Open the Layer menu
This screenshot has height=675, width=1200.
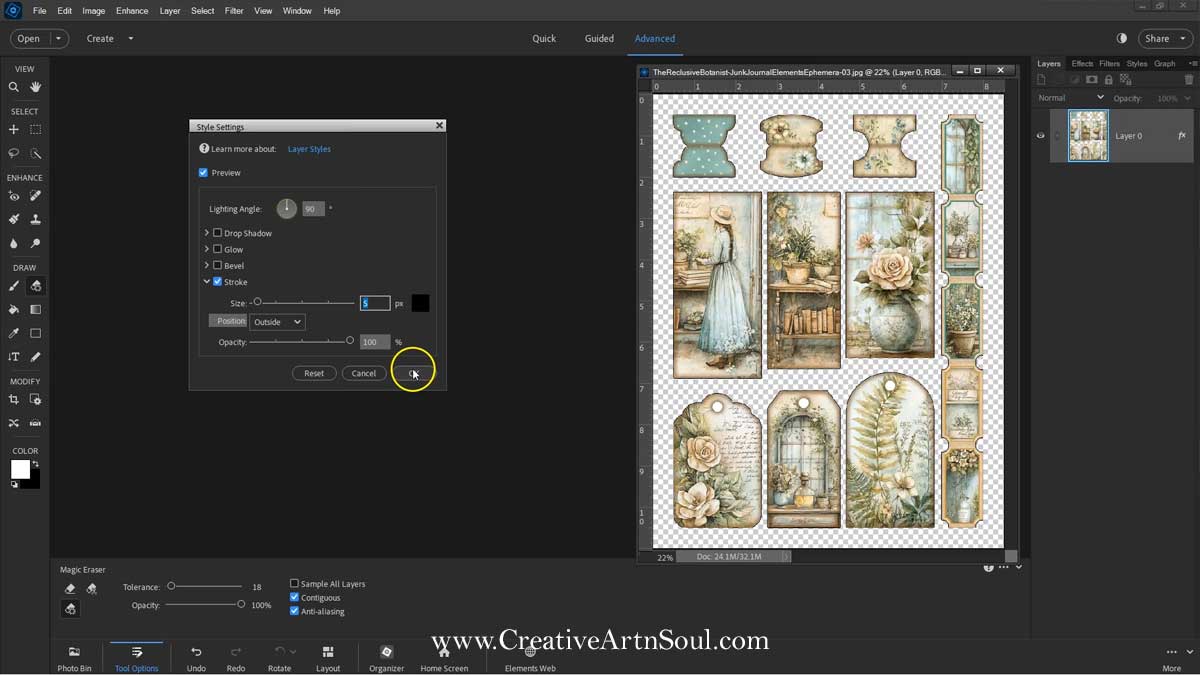click(170, 11)
